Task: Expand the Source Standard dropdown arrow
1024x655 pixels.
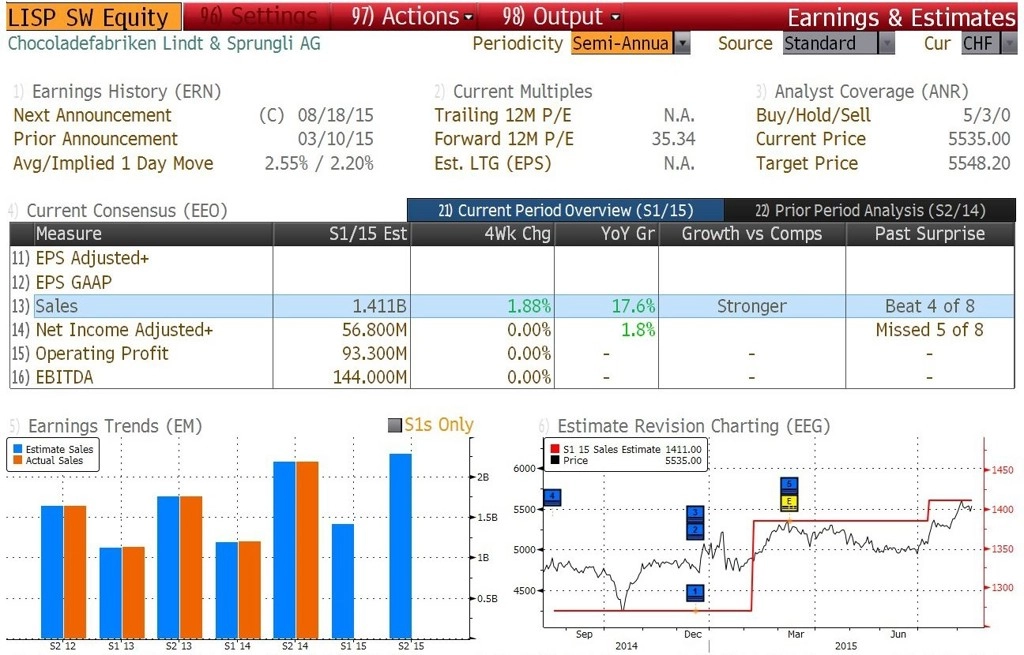Action: [x=886, y=44]
